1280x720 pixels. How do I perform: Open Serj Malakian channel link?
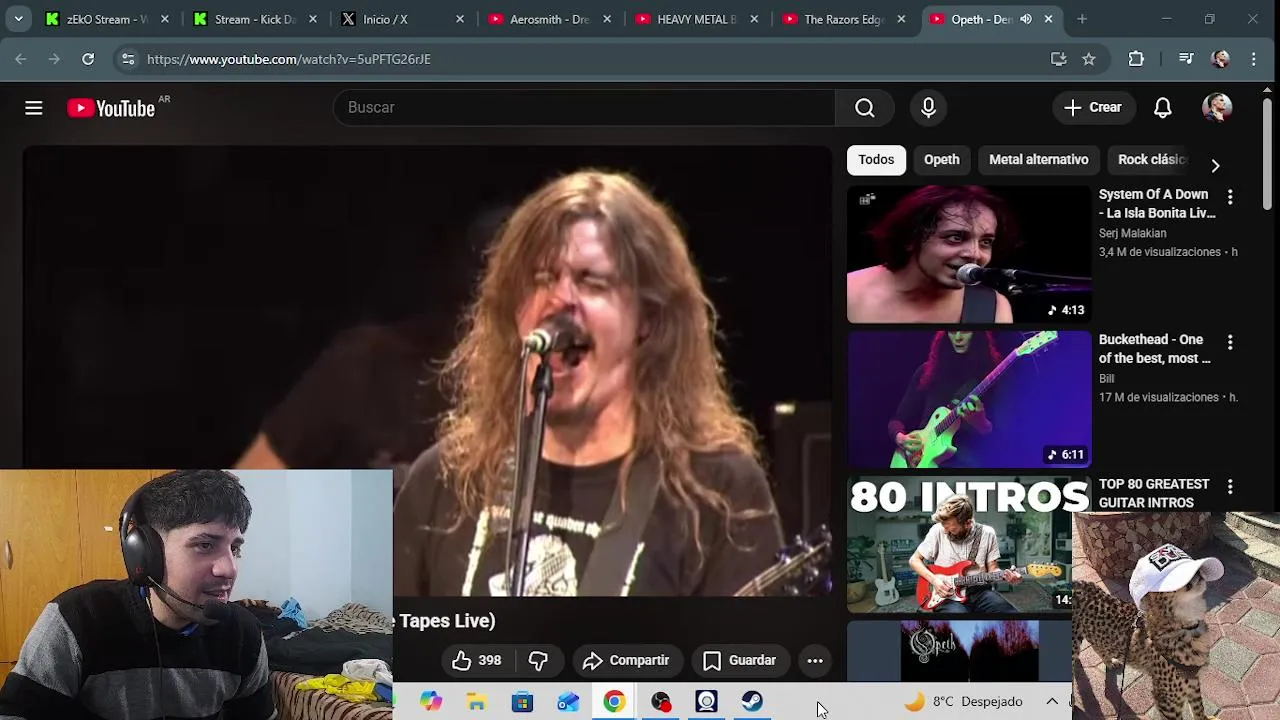click(1132, 233)
